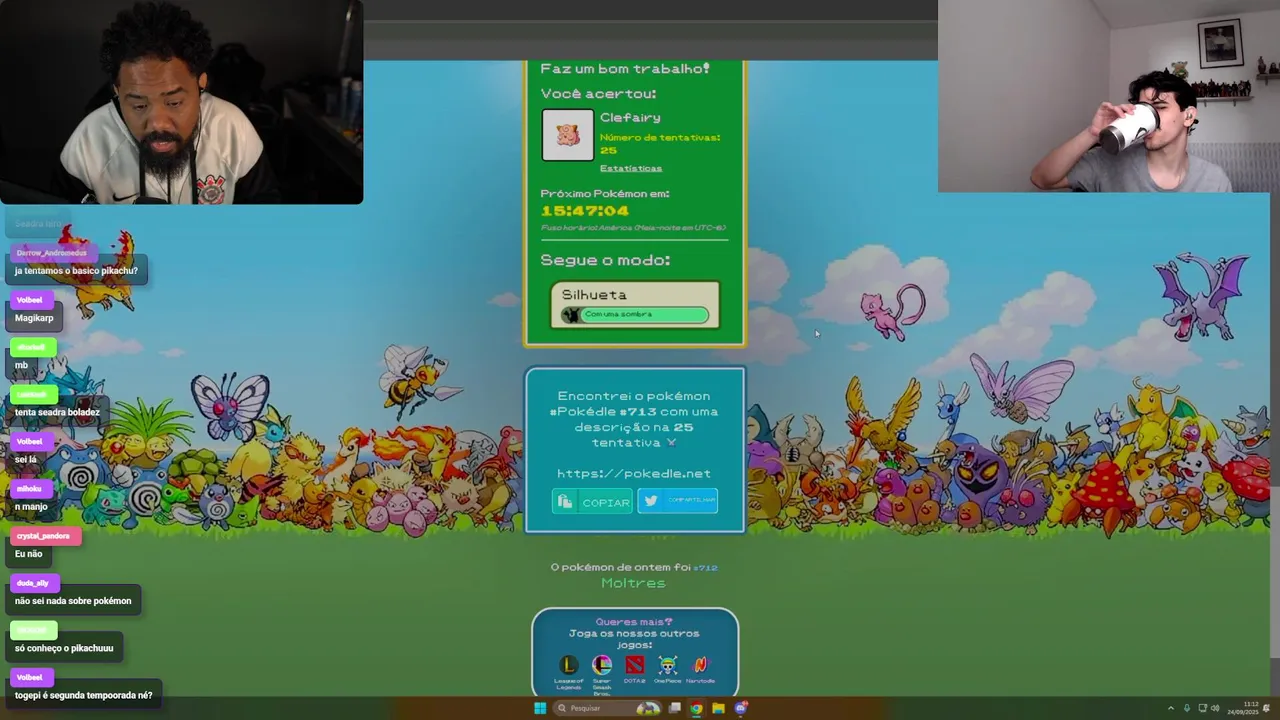This screenshot has height=720, width=1280.
Task: Click chat message 'não sei nada sobre pokémon'
Action: [x=73, y=601]
